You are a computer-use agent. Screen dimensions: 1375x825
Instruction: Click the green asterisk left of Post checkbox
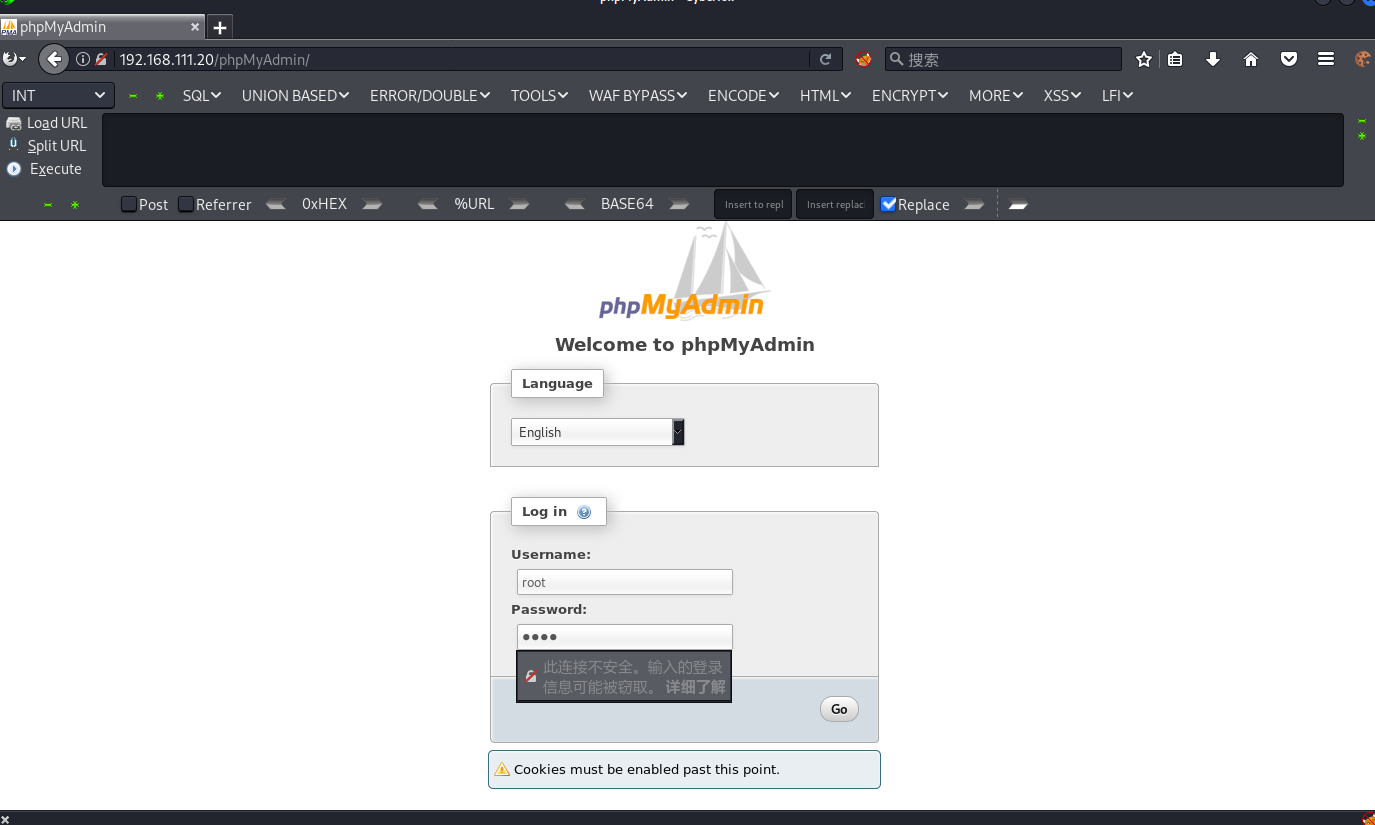(75, 205)
